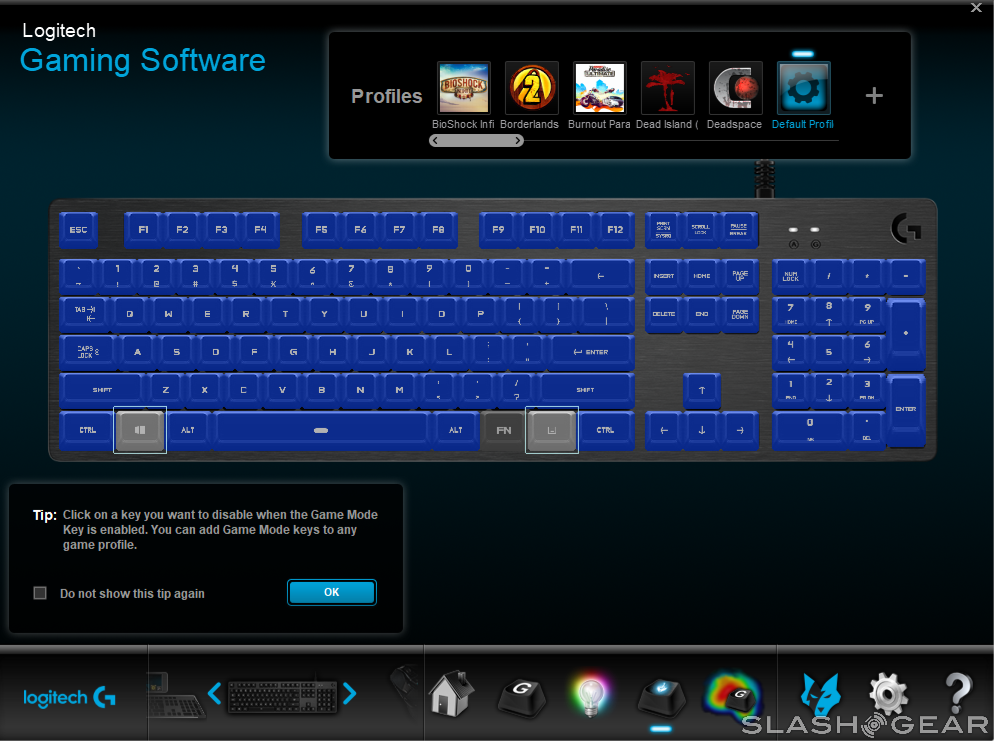Select the Borderlands 2 profile
This screenshot has width=994, height=741.
tap(531, 87)
